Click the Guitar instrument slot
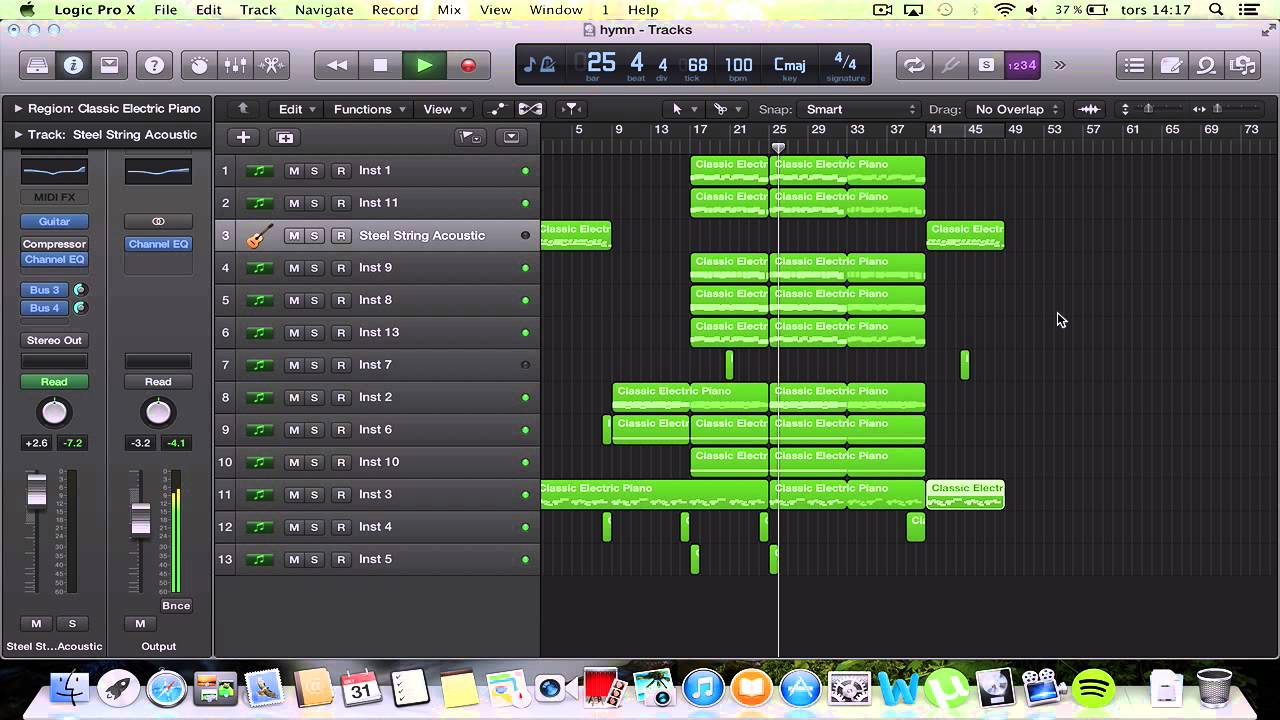 55,221
